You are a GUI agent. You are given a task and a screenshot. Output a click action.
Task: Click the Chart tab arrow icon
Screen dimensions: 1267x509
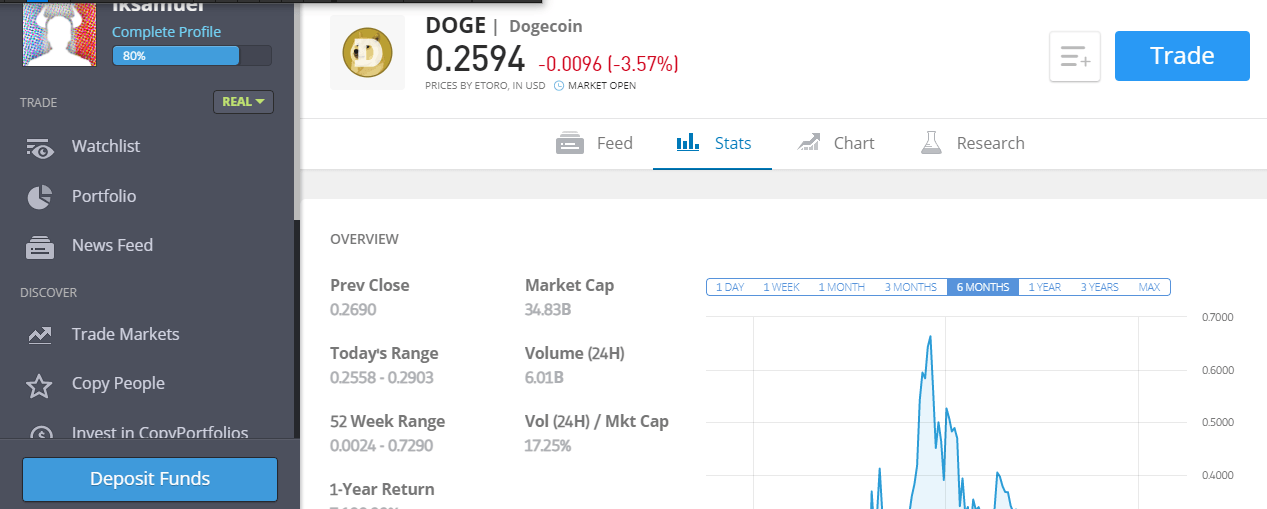809,143
